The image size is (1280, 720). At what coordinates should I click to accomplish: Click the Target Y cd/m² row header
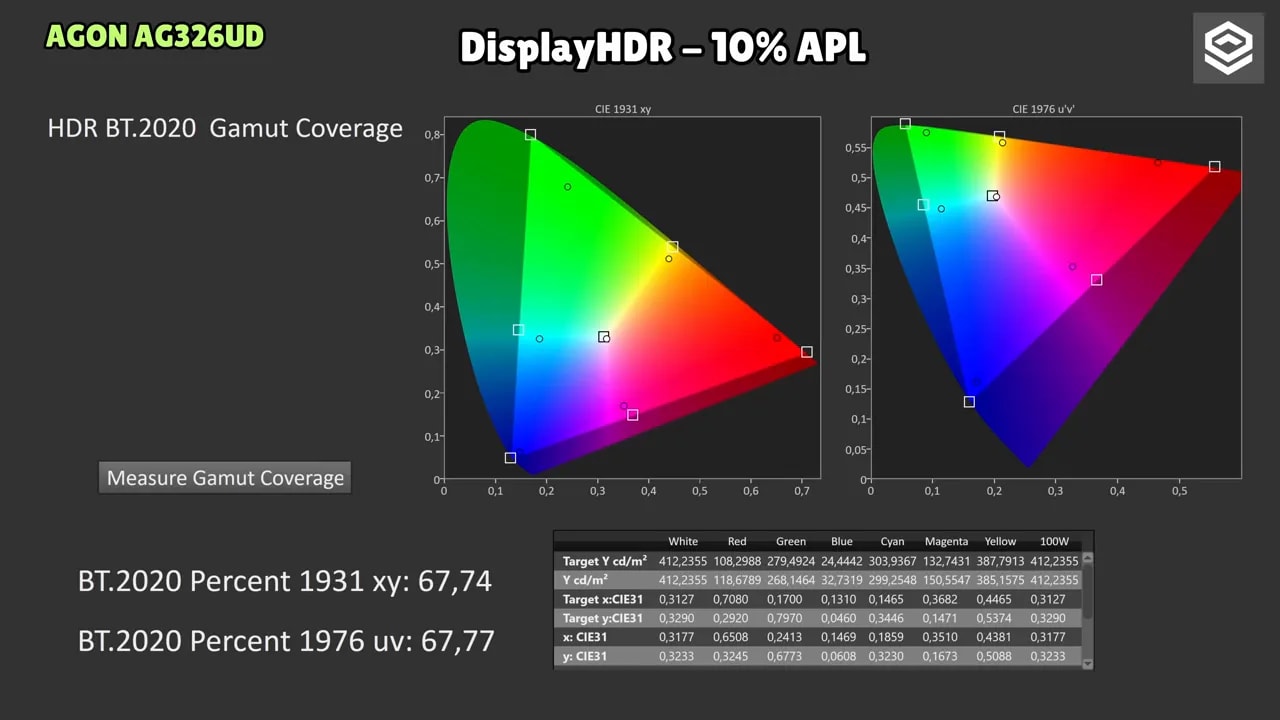(605, 561)
